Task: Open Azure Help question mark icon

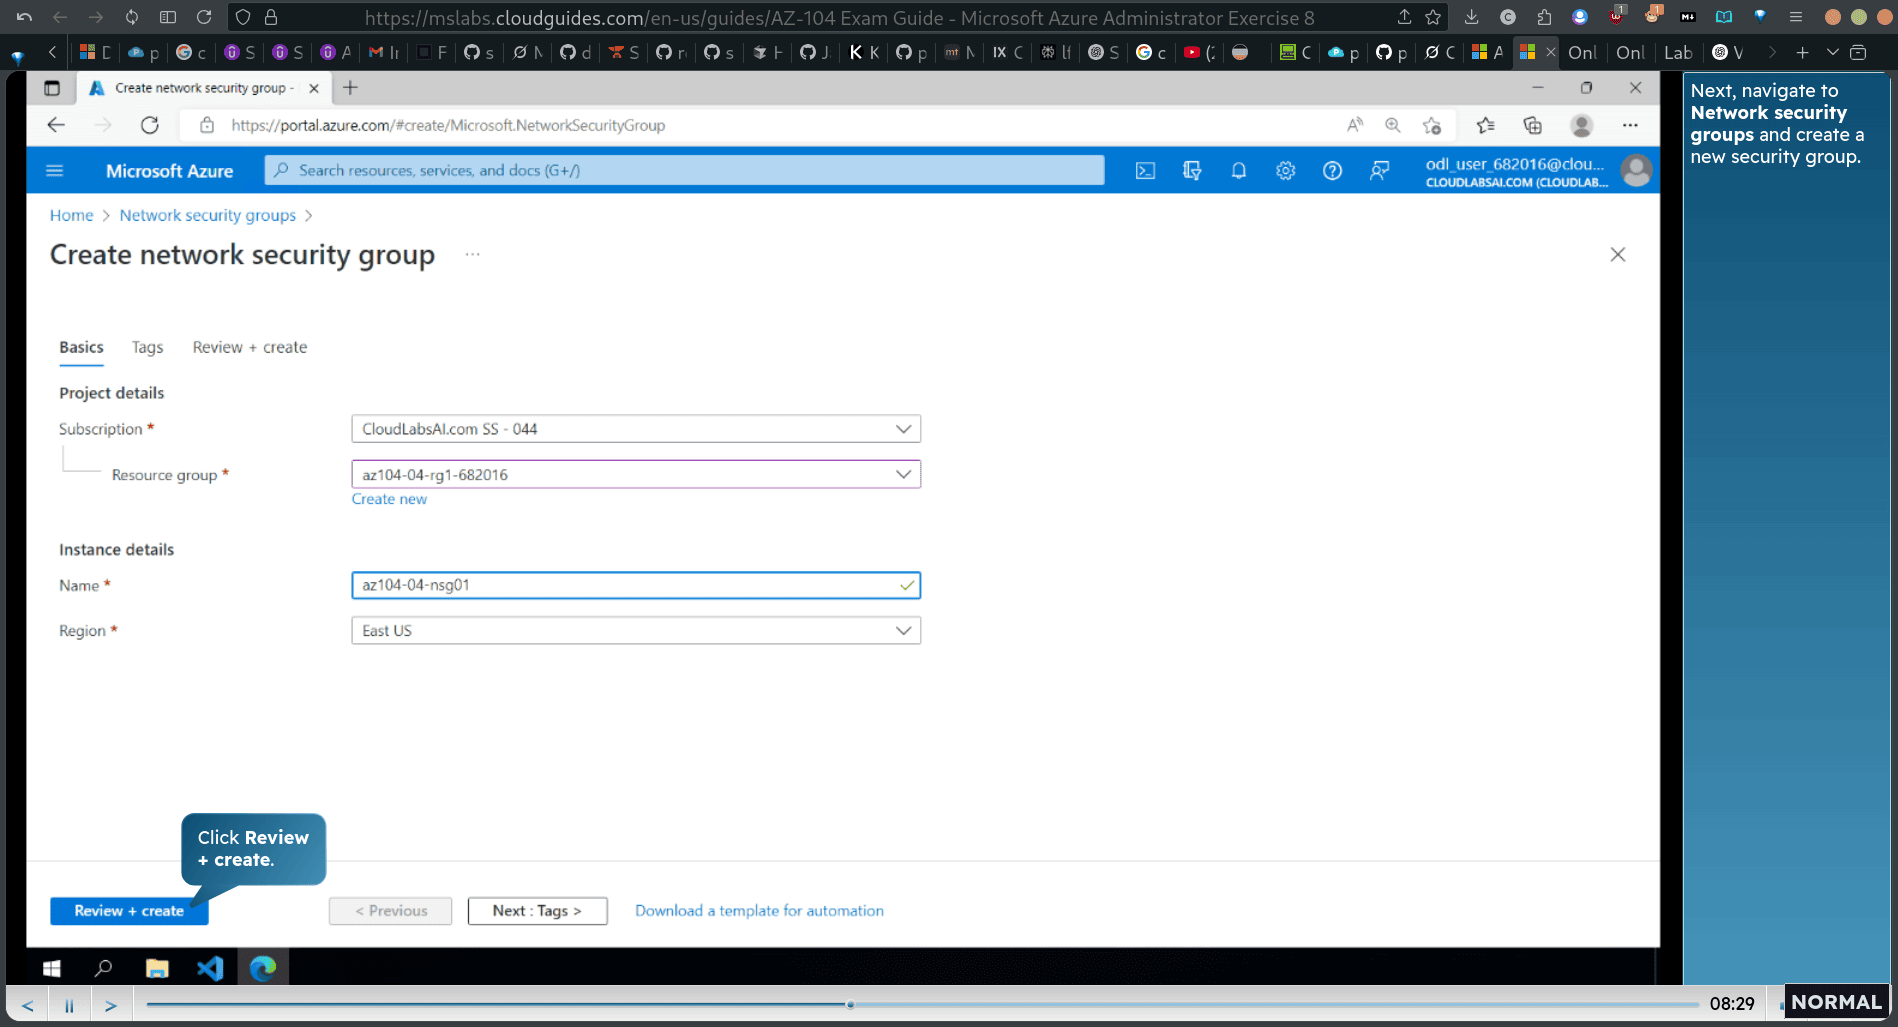Action: [1332, 171]
